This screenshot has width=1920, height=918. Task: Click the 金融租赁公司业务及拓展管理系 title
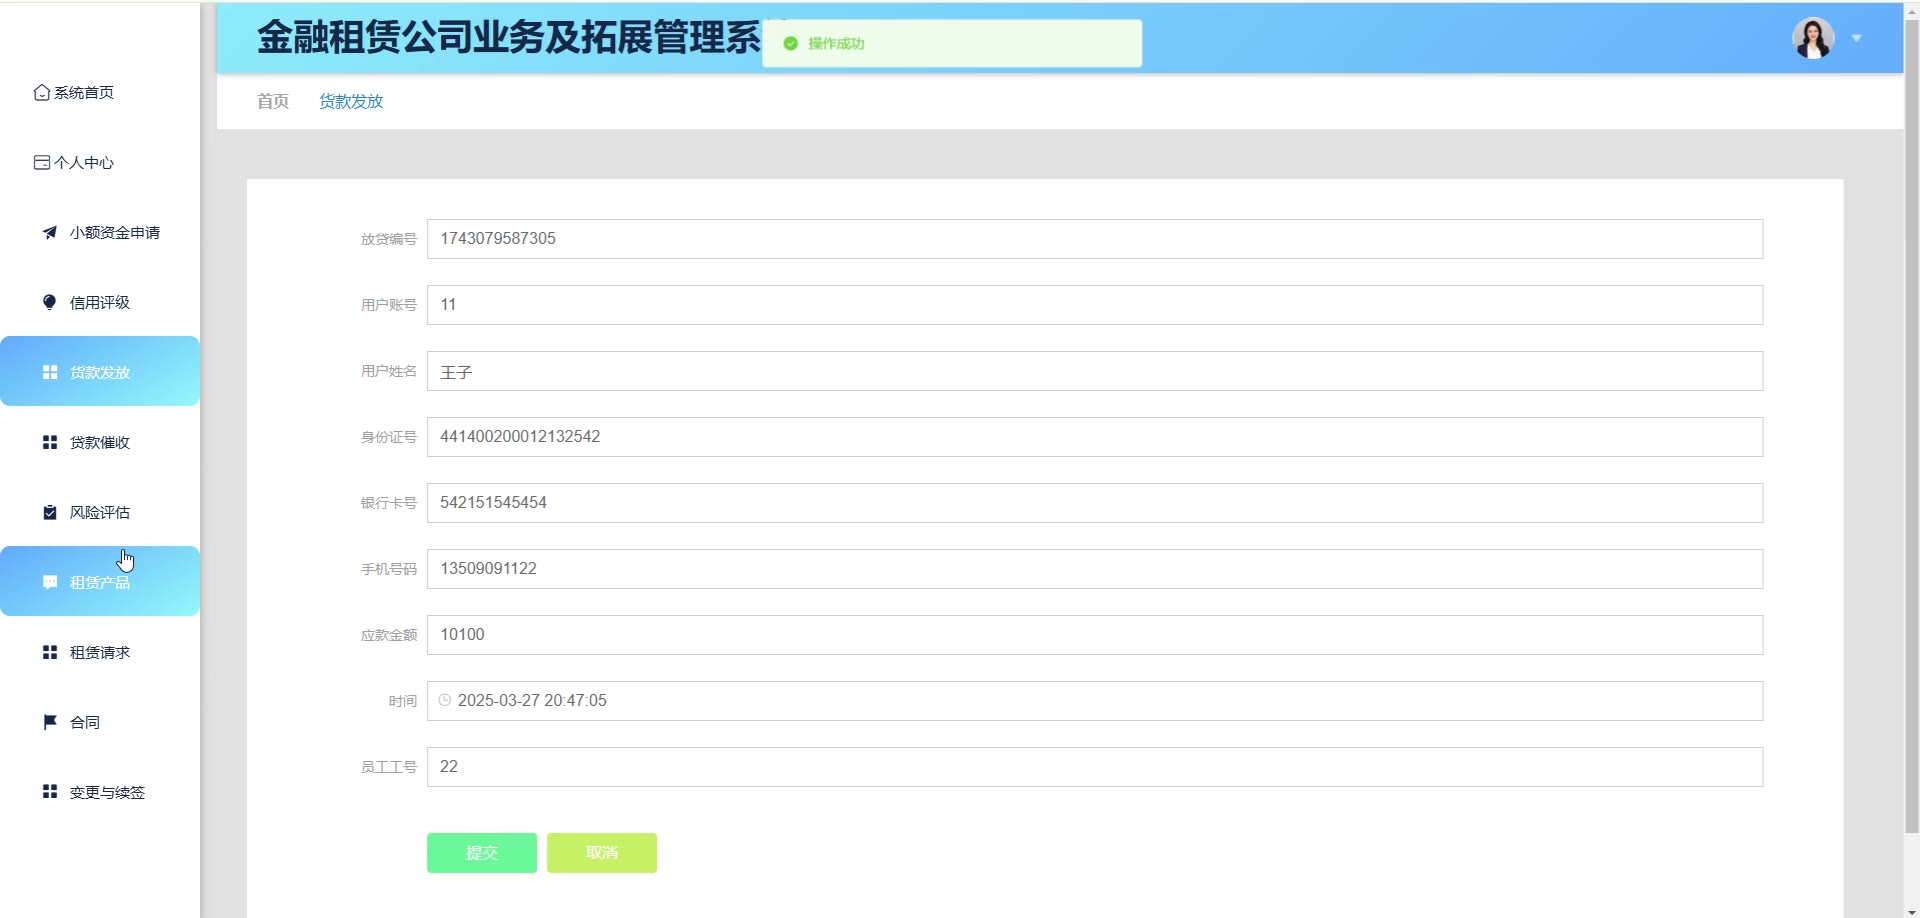509,38
